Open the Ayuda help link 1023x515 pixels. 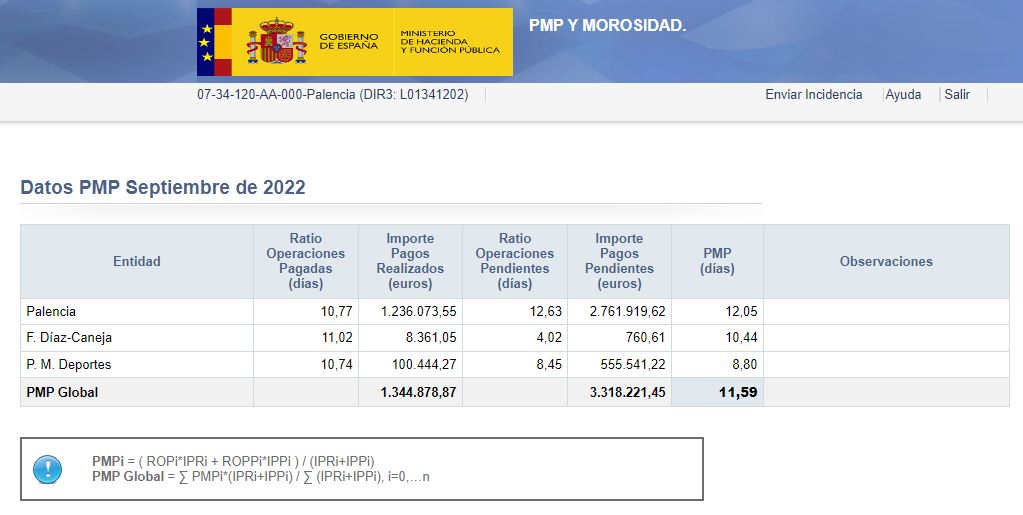[x=903, y=95]
